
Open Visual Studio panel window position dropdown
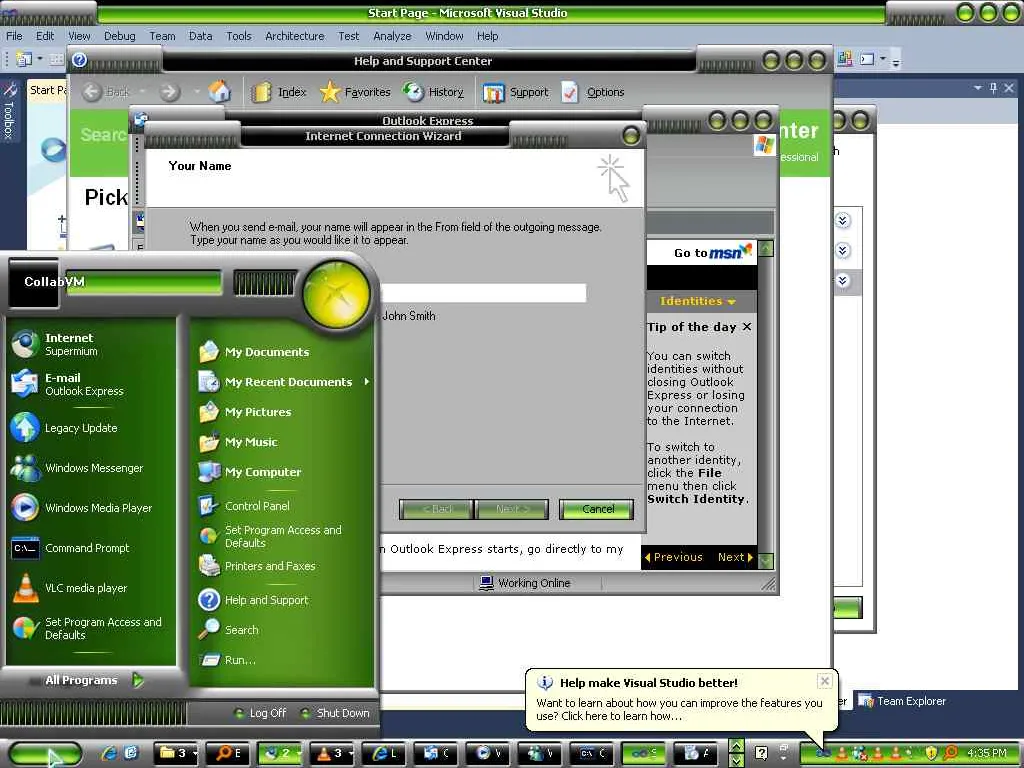(x=978, y=88)
